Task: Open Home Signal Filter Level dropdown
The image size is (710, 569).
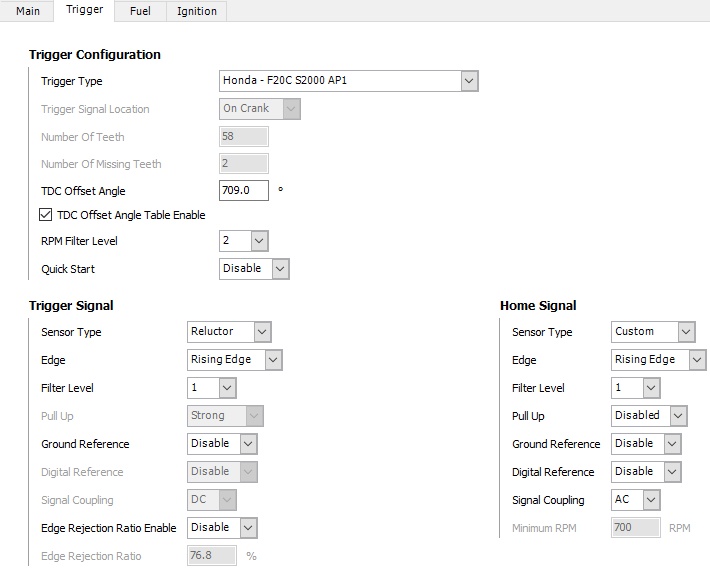Action: click(x=635, y=388)
